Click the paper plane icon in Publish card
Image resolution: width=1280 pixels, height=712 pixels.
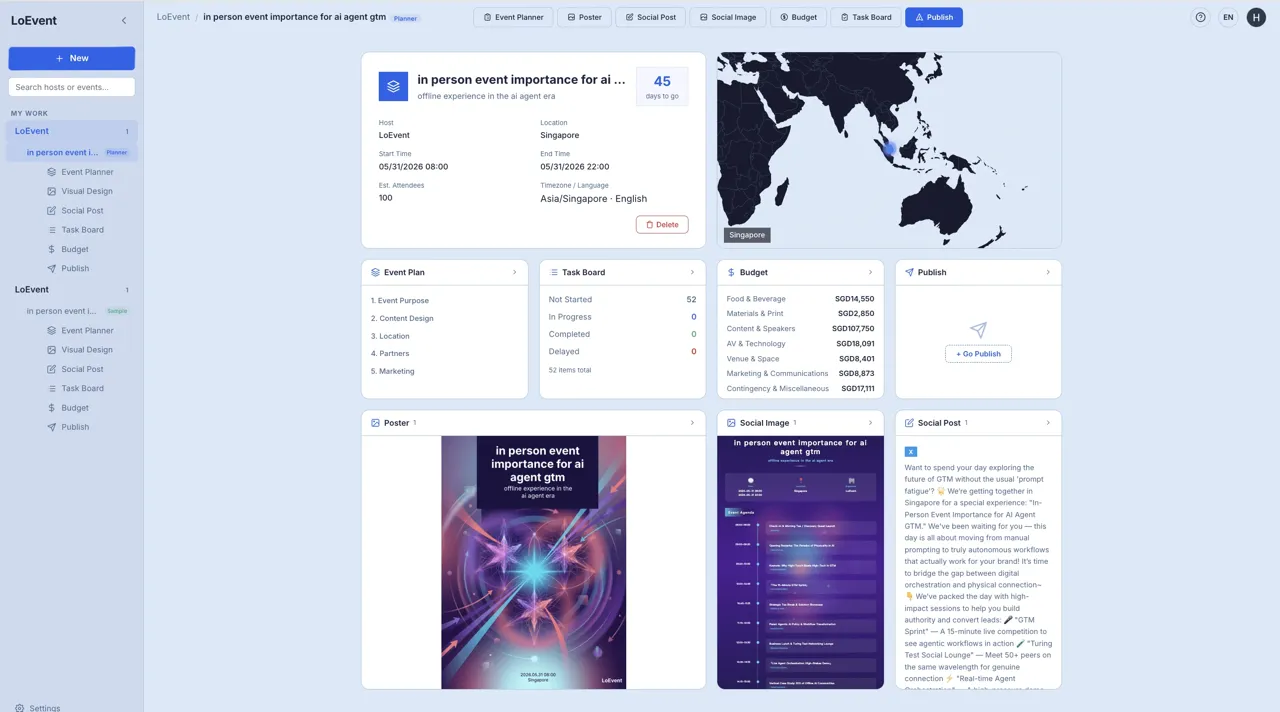(978, 330)
